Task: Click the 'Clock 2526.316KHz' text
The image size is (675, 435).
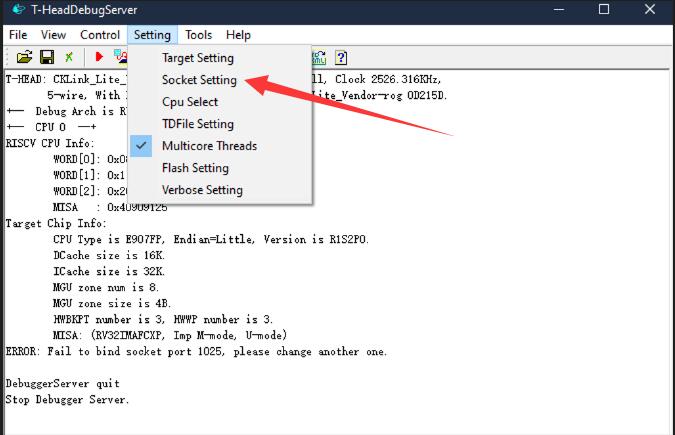Action: [x=388, y=79]
